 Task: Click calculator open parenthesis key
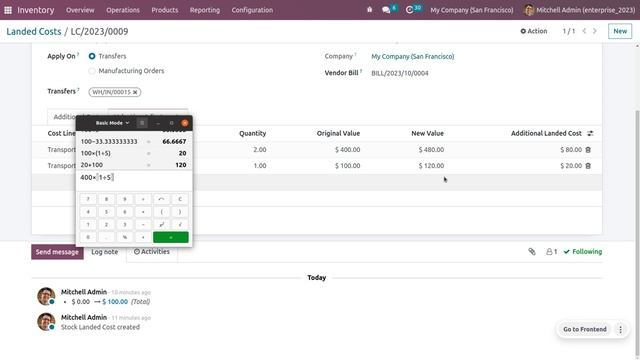click(161, 212)
